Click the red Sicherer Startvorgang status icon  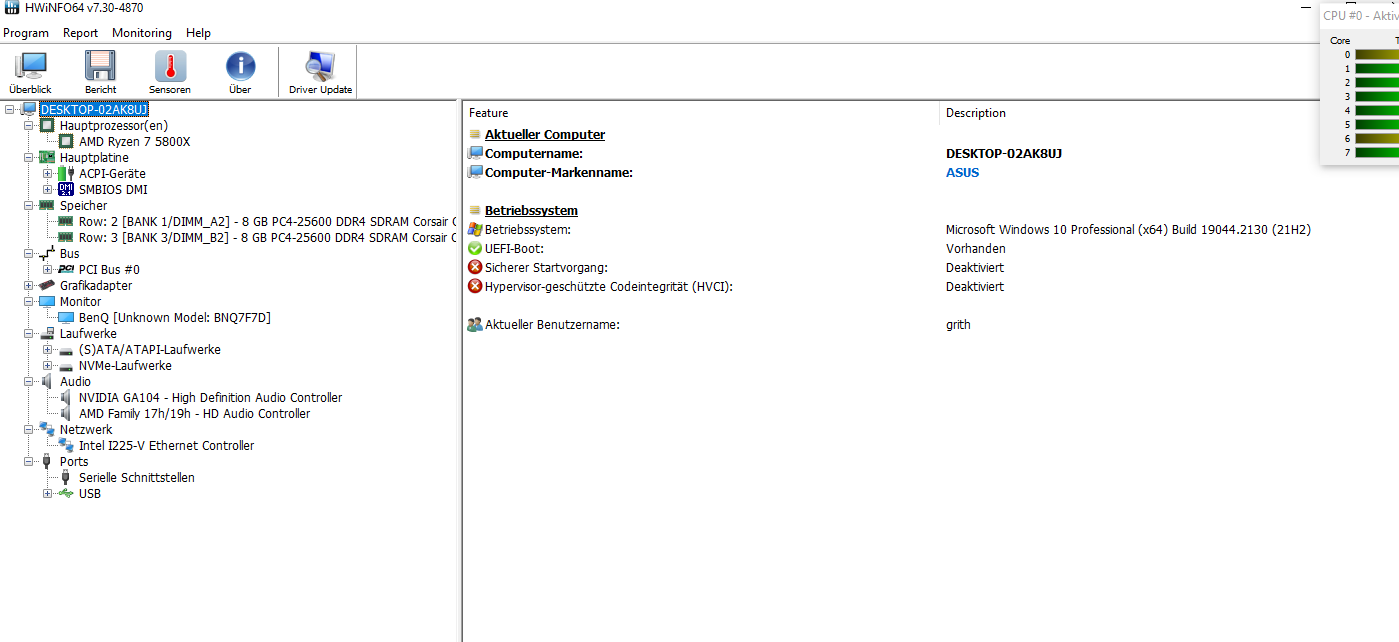[475, 267]
